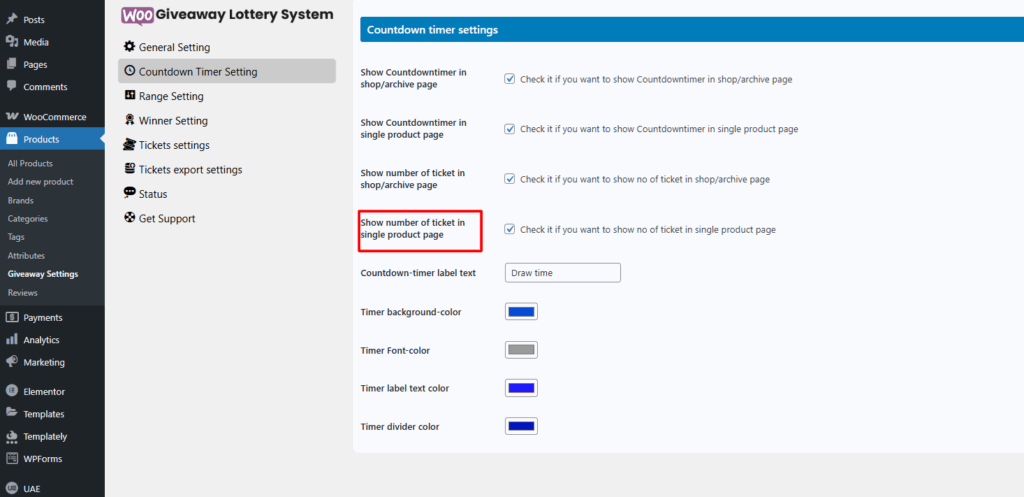This screenshot has width=1024, height=497.
Task: Open the Tags submenu link
Action: click(16, 237)
